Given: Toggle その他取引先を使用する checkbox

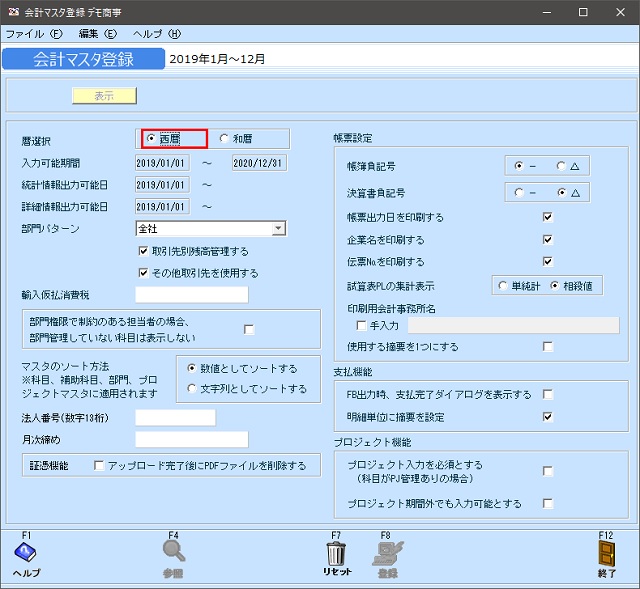Looking at the screenshot, I should click(x=143, y=272).
